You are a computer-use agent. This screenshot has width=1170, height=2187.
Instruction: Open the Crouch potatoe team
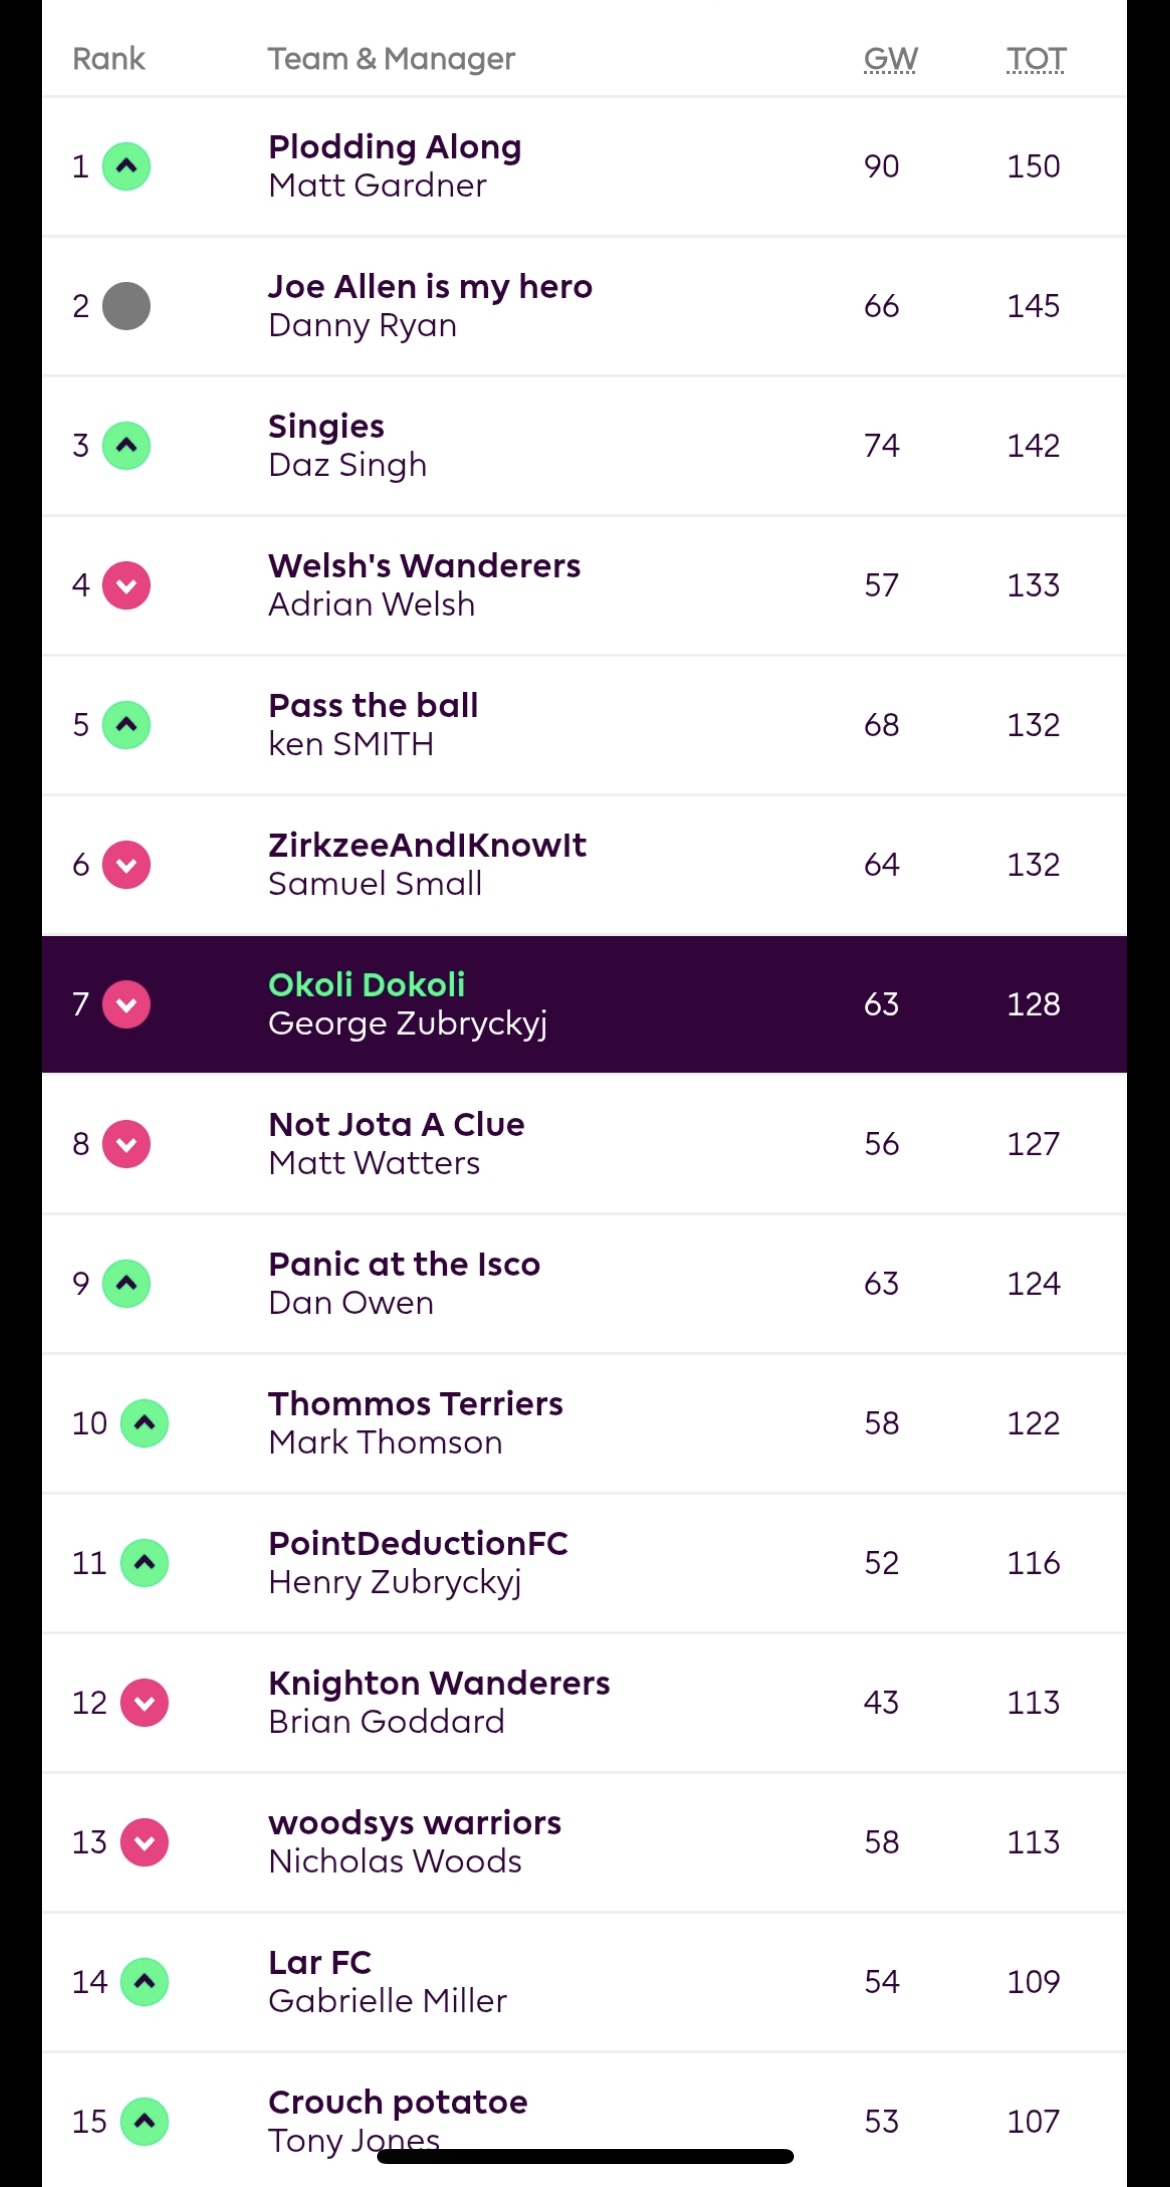coord(398,2102)
